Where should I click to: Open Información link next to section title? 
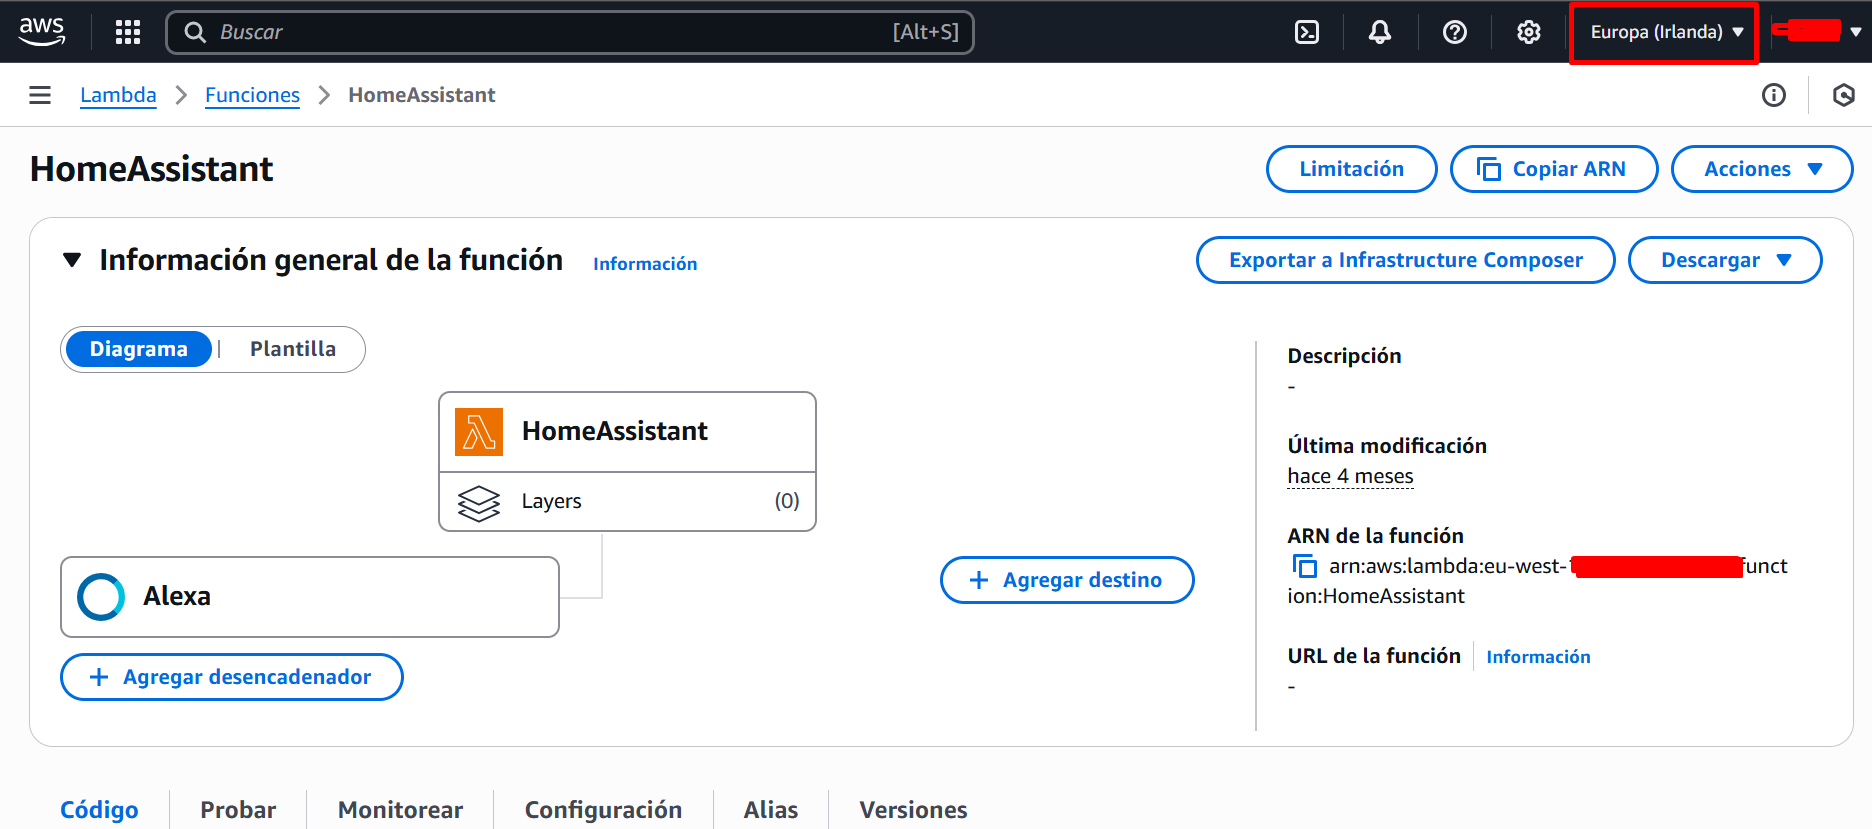coord(645,264)
